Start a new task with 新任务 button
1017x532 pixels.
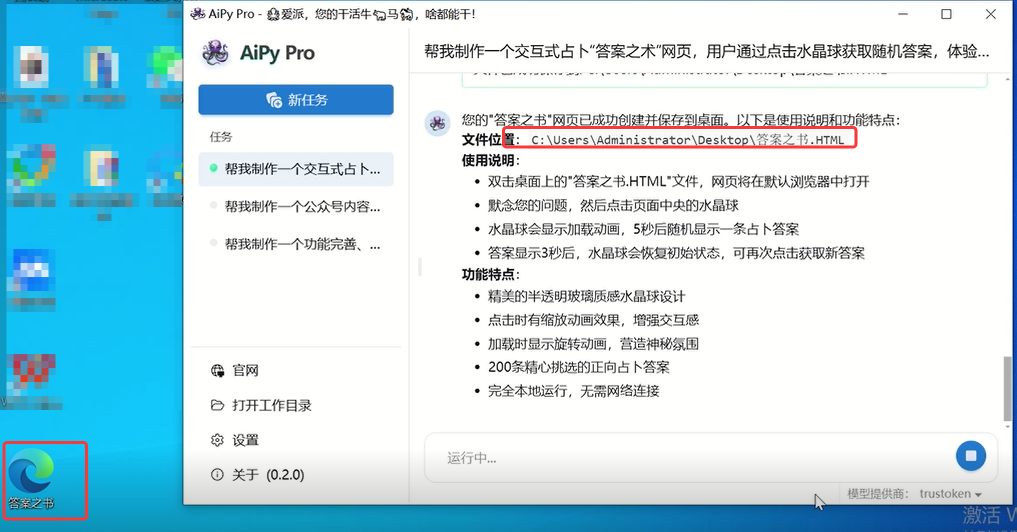(x=296, y=100)
